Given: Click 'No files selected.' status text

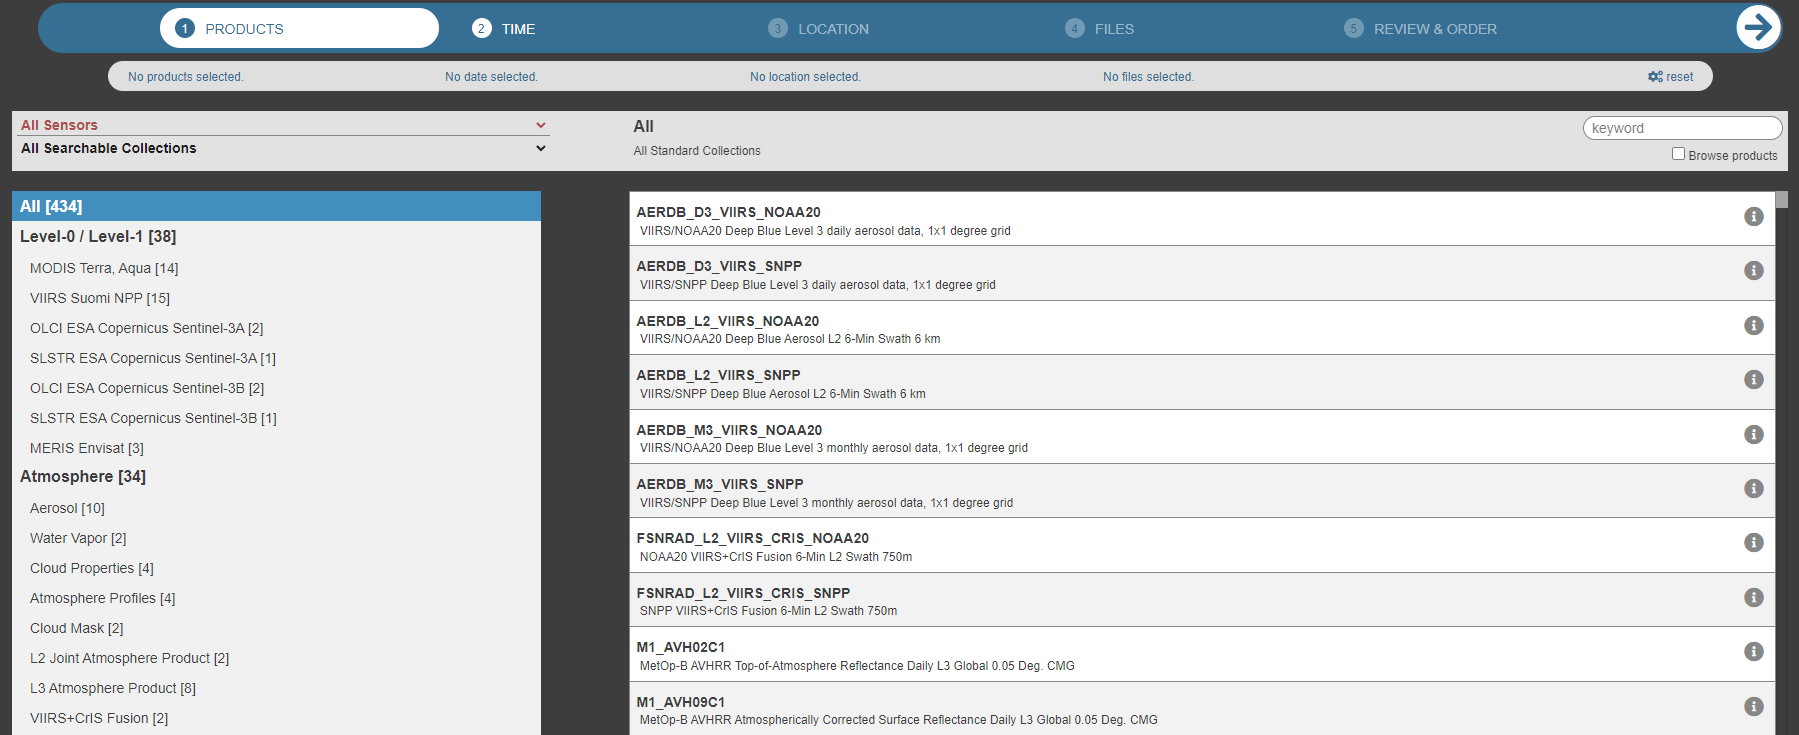Looking at the screenshot, I should coord(1148,77).
